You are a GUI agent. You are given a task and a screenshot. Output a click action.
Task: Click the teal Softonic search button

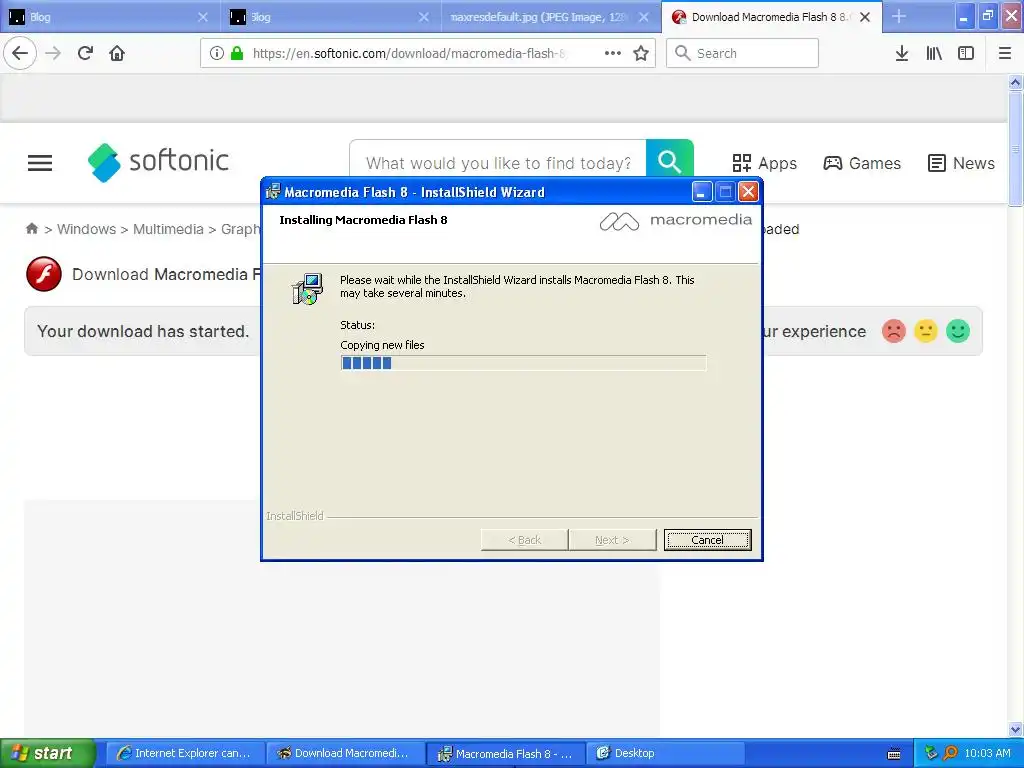tap(669, 161)
